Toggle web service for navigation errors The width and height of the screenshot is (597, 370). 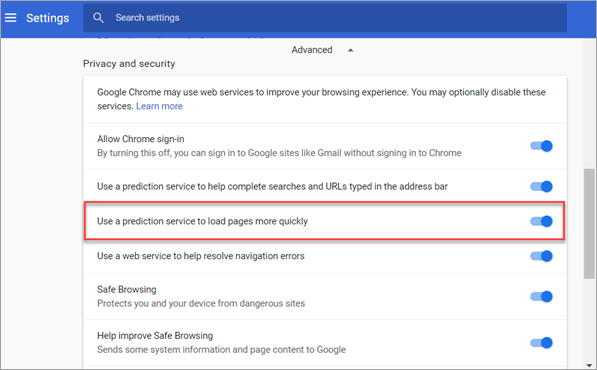[x=541, y=256]
